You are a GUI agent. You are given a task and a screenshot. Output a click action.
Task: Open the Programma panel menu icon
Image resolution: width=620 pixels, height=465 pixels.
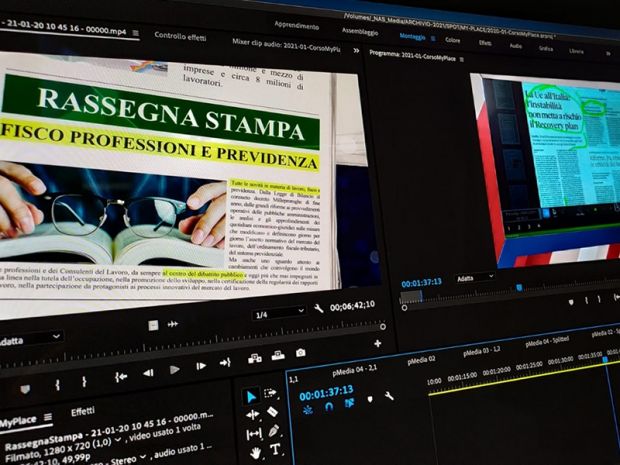click(461, 59)
